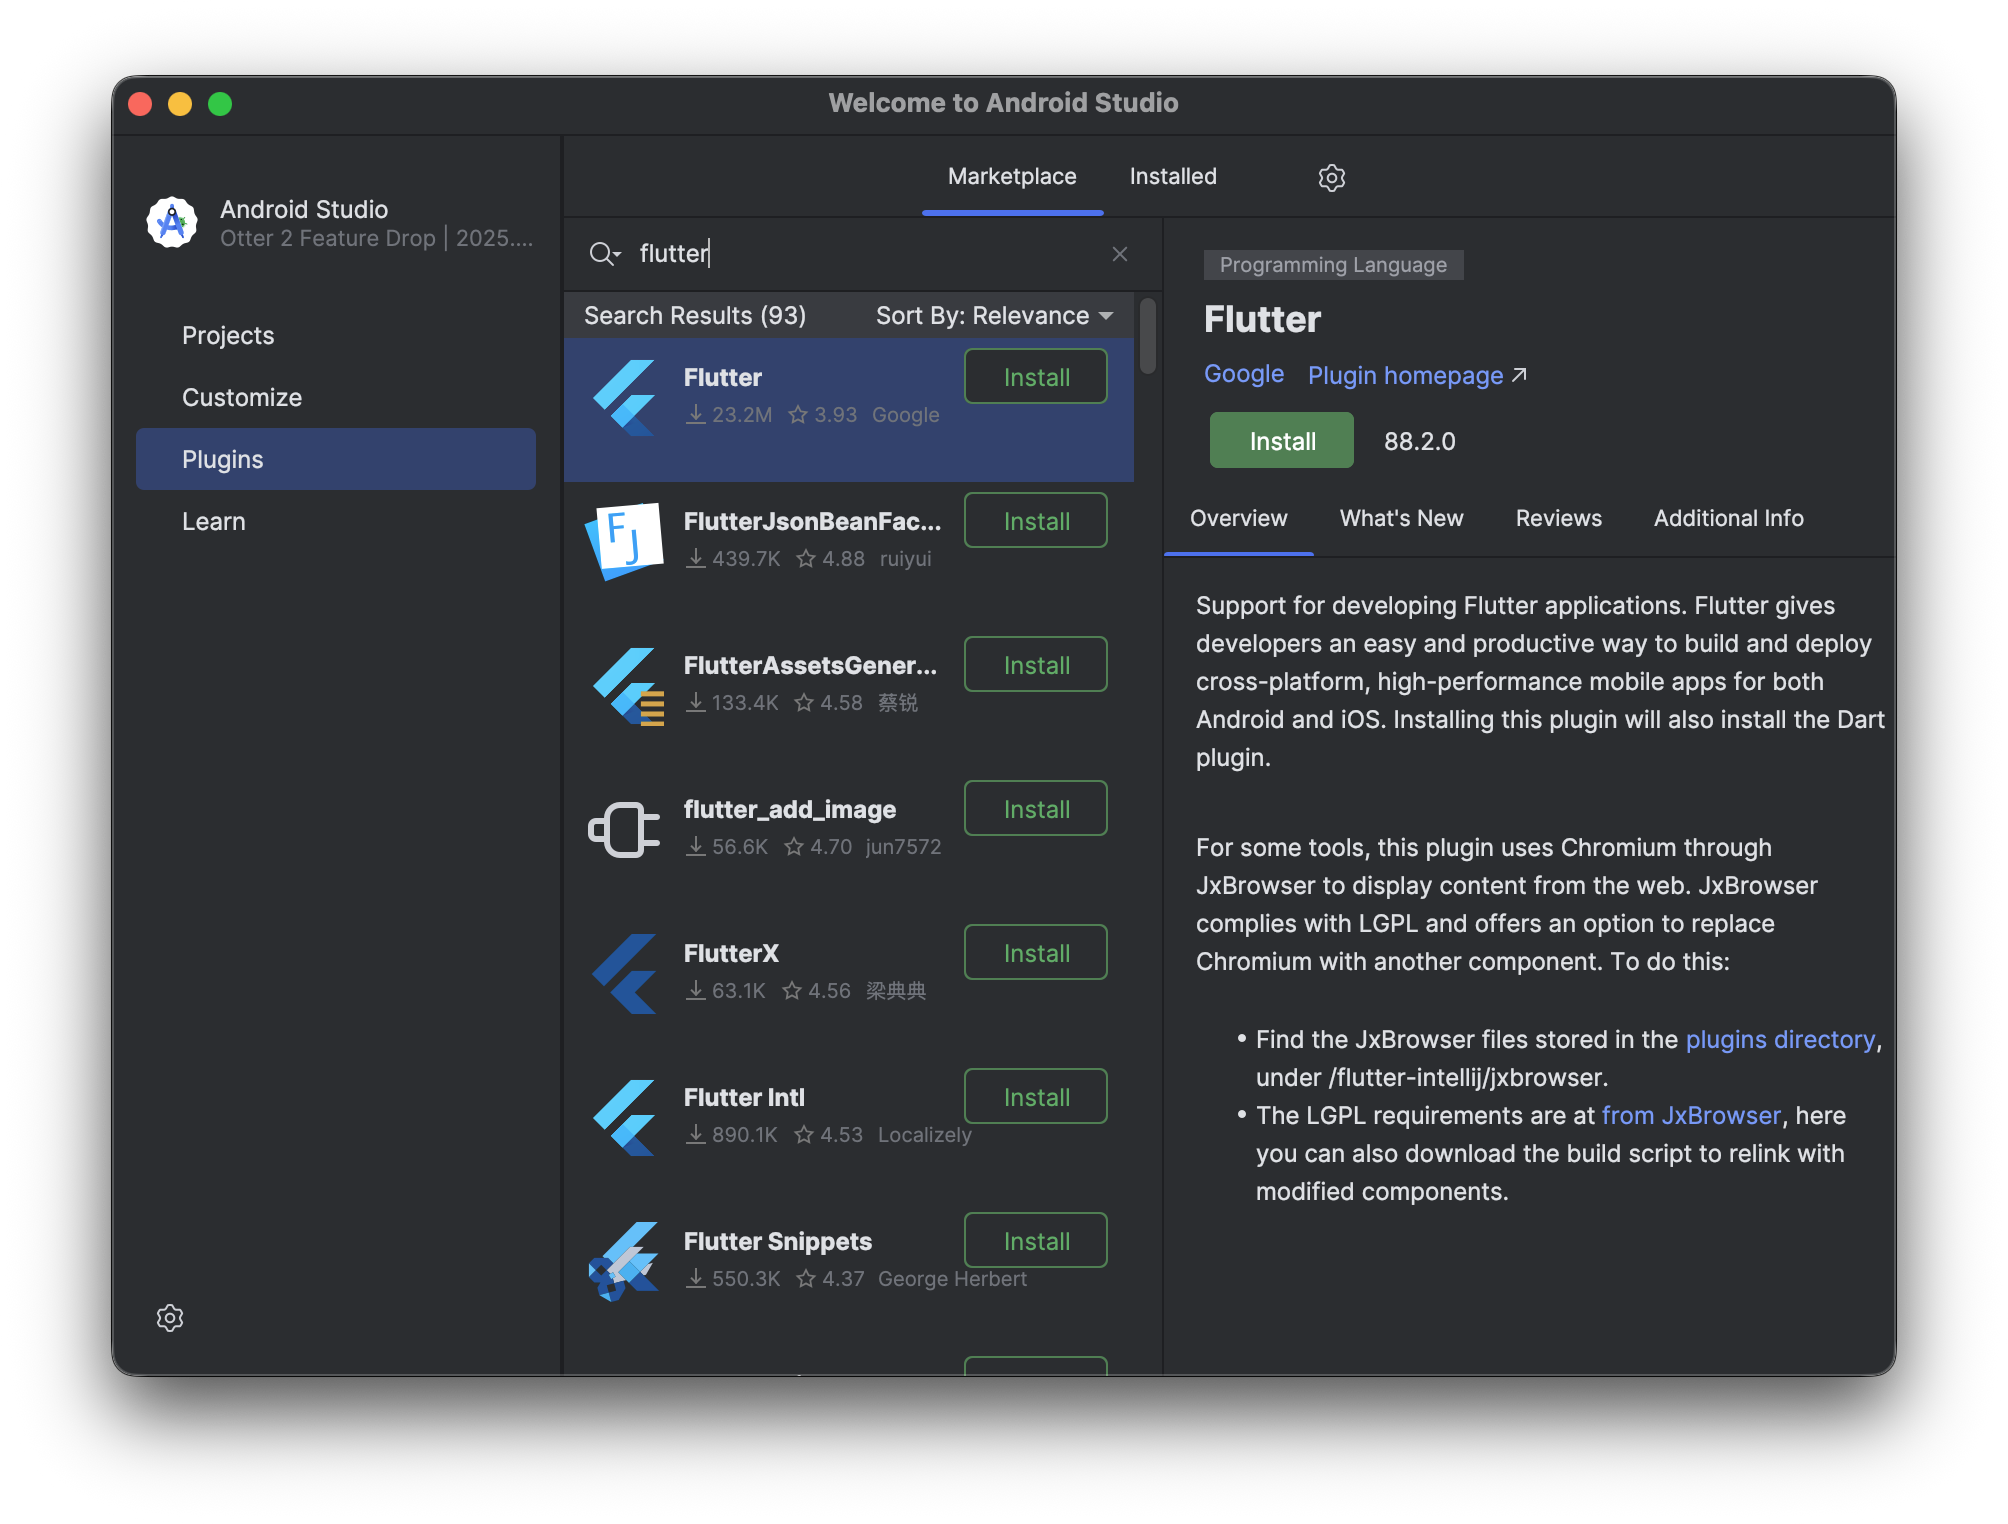Click the flutter_add_image plug icon
This screenshot has width=2008, height=1524.
624,829
